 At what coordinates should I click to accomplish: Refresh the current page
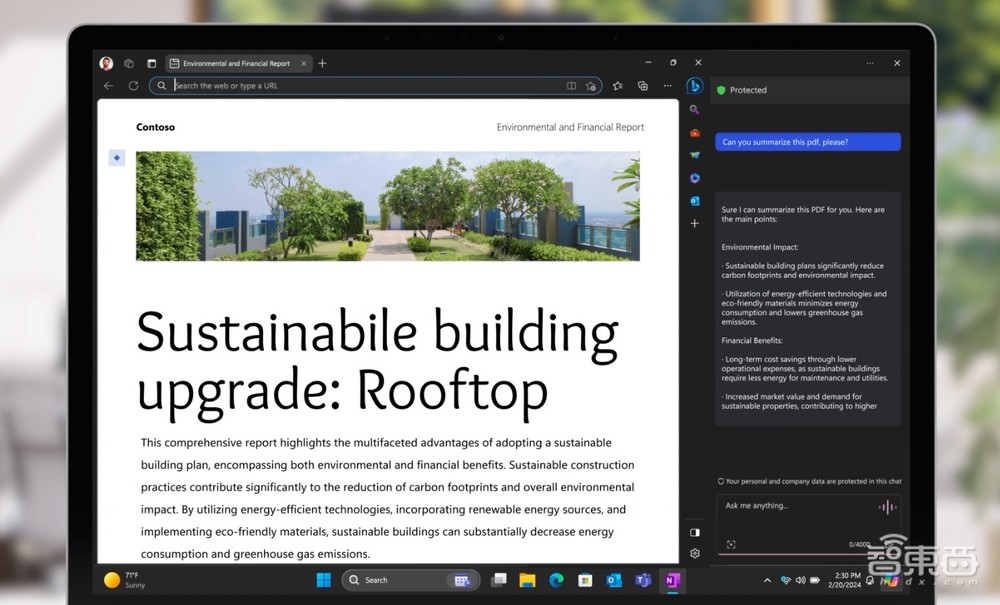click(x=133, y=86)
